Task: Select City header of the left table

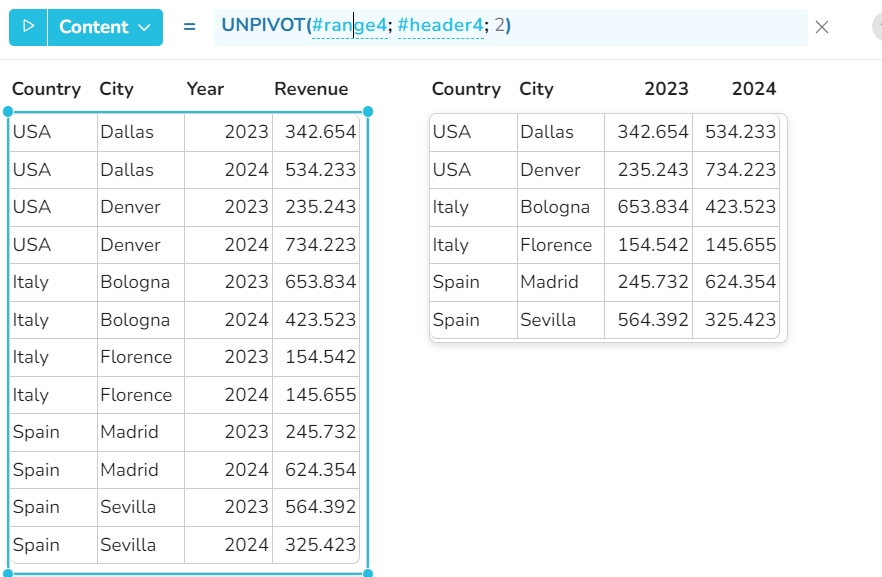Action: click(x=116, y=89)
